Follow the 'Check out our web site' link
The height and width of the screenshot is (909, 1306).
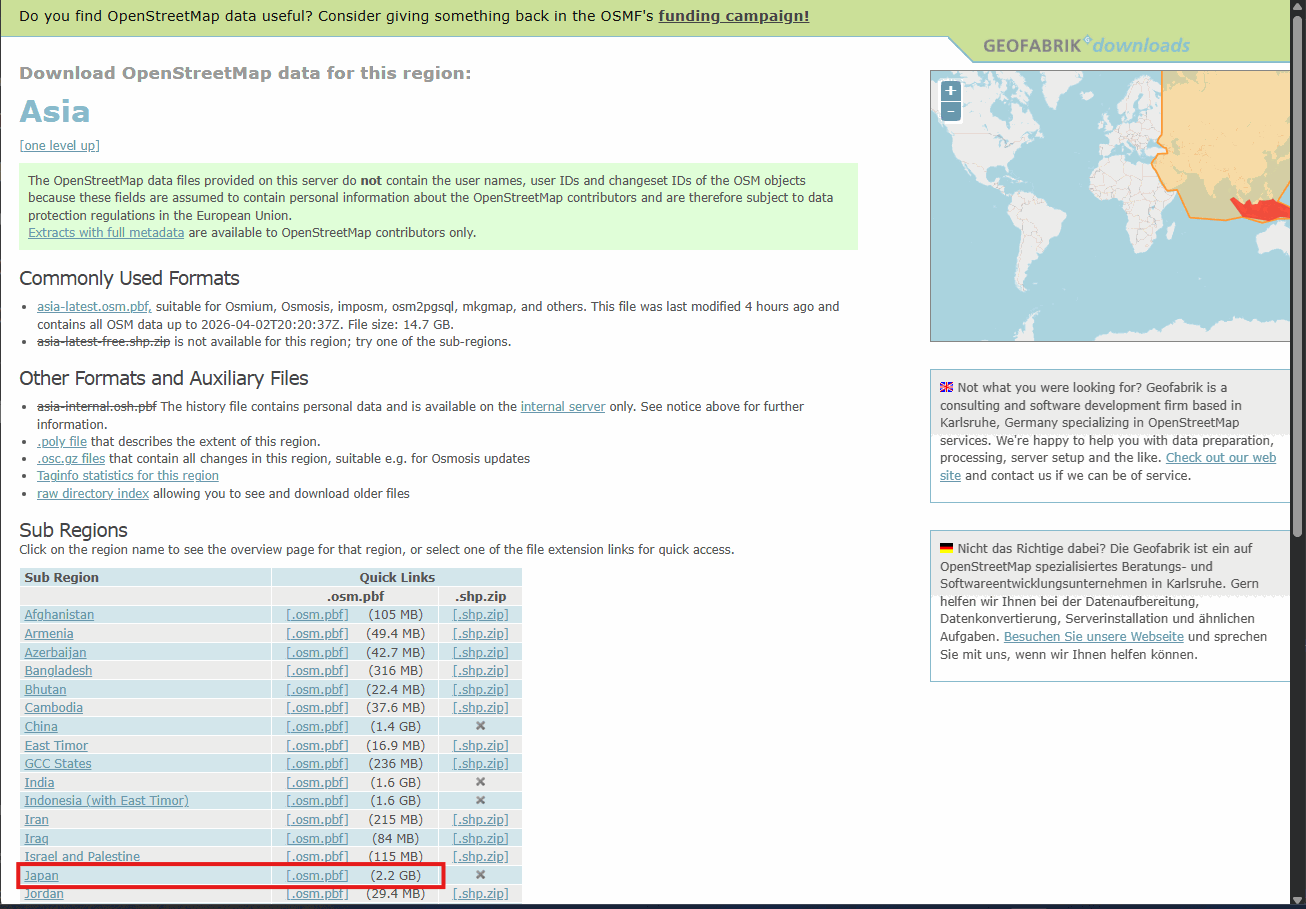click(x=1221, y=458)
